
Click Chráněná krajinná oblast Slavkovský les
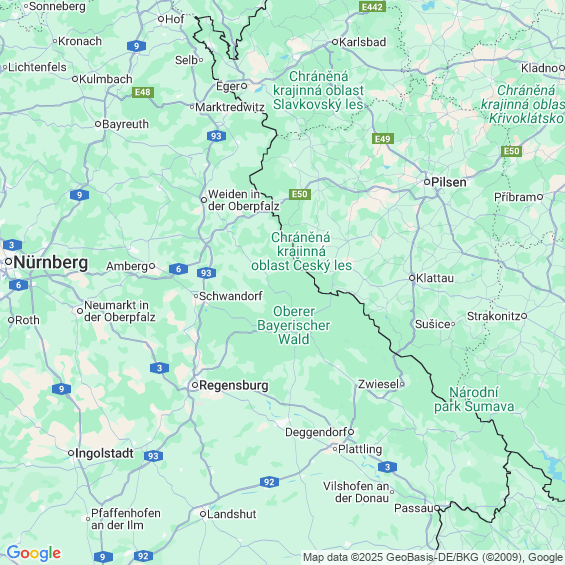coord(318,90)
